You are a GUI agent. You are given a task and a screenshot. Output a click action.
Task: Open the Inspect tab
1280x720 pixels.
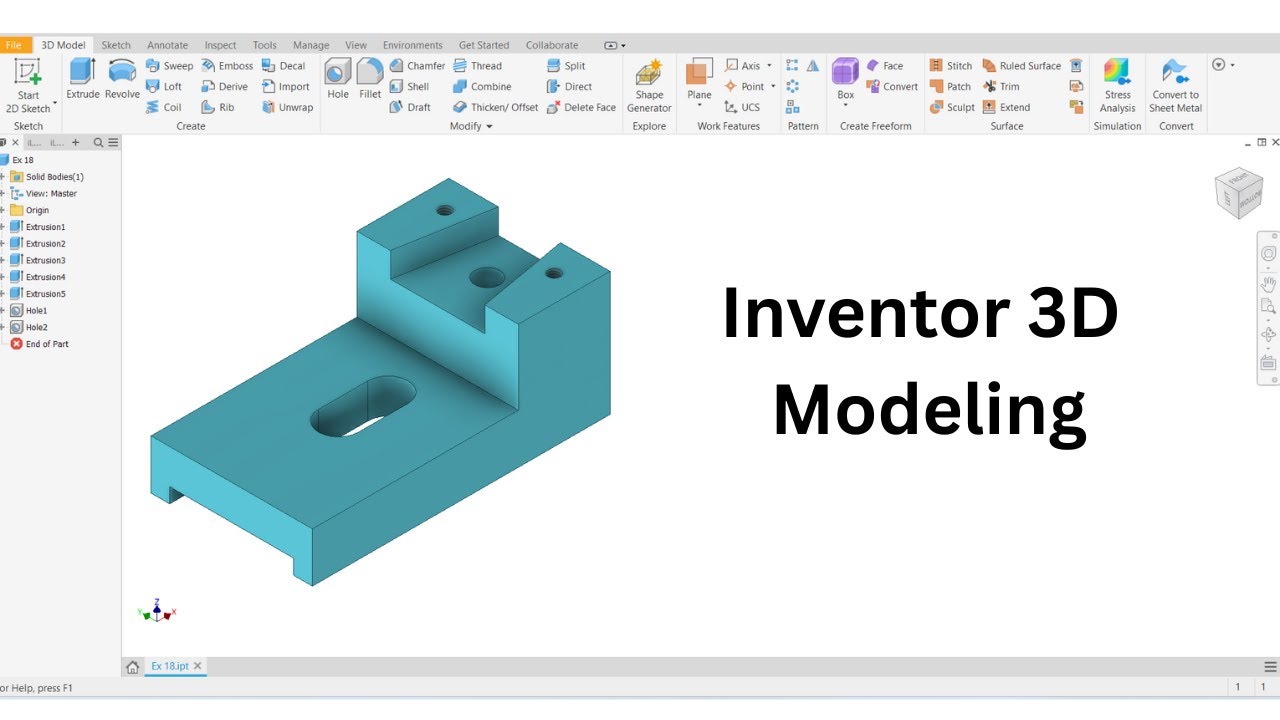coord(220,45)
